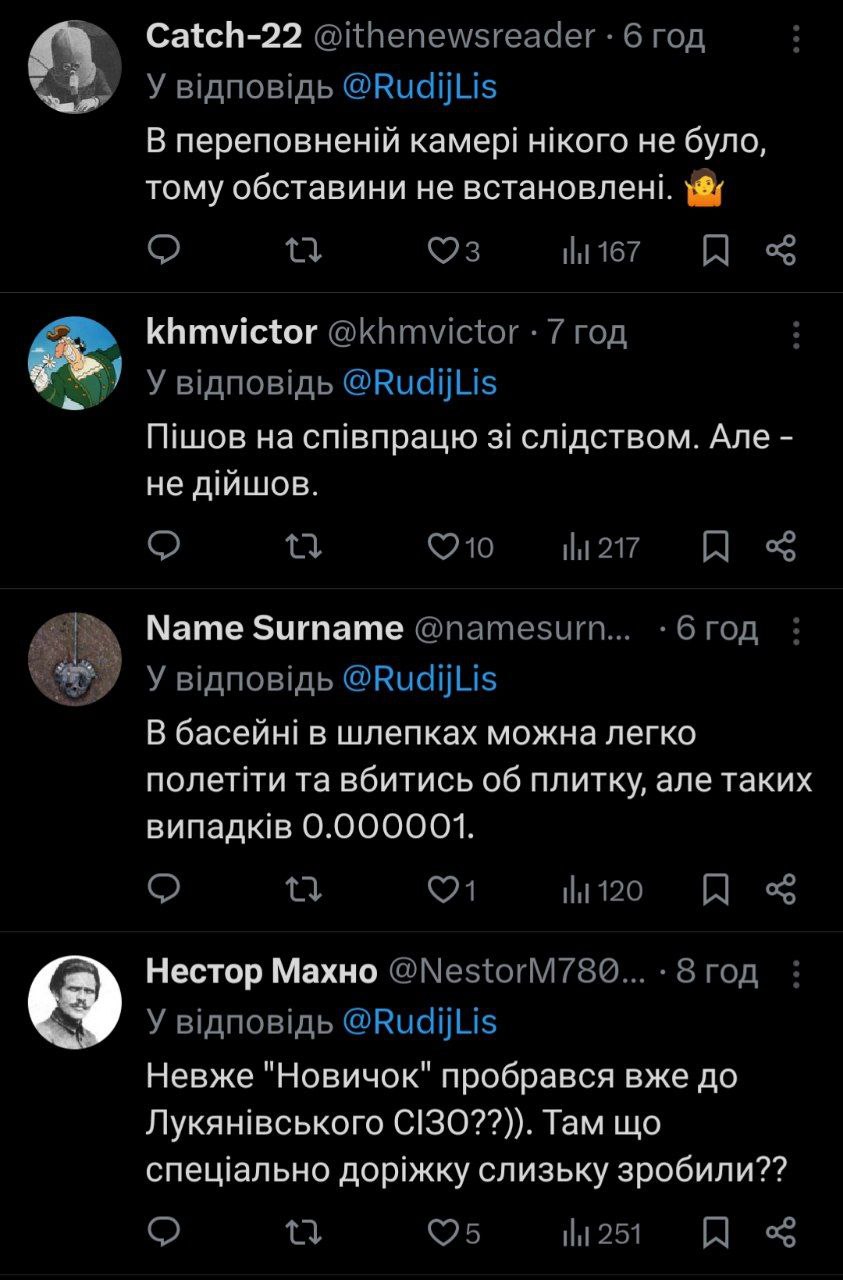This screenshot has height=1280, width=843.
Task: Reply to Catch-22's tweet
Action: [x=164, y=250]
